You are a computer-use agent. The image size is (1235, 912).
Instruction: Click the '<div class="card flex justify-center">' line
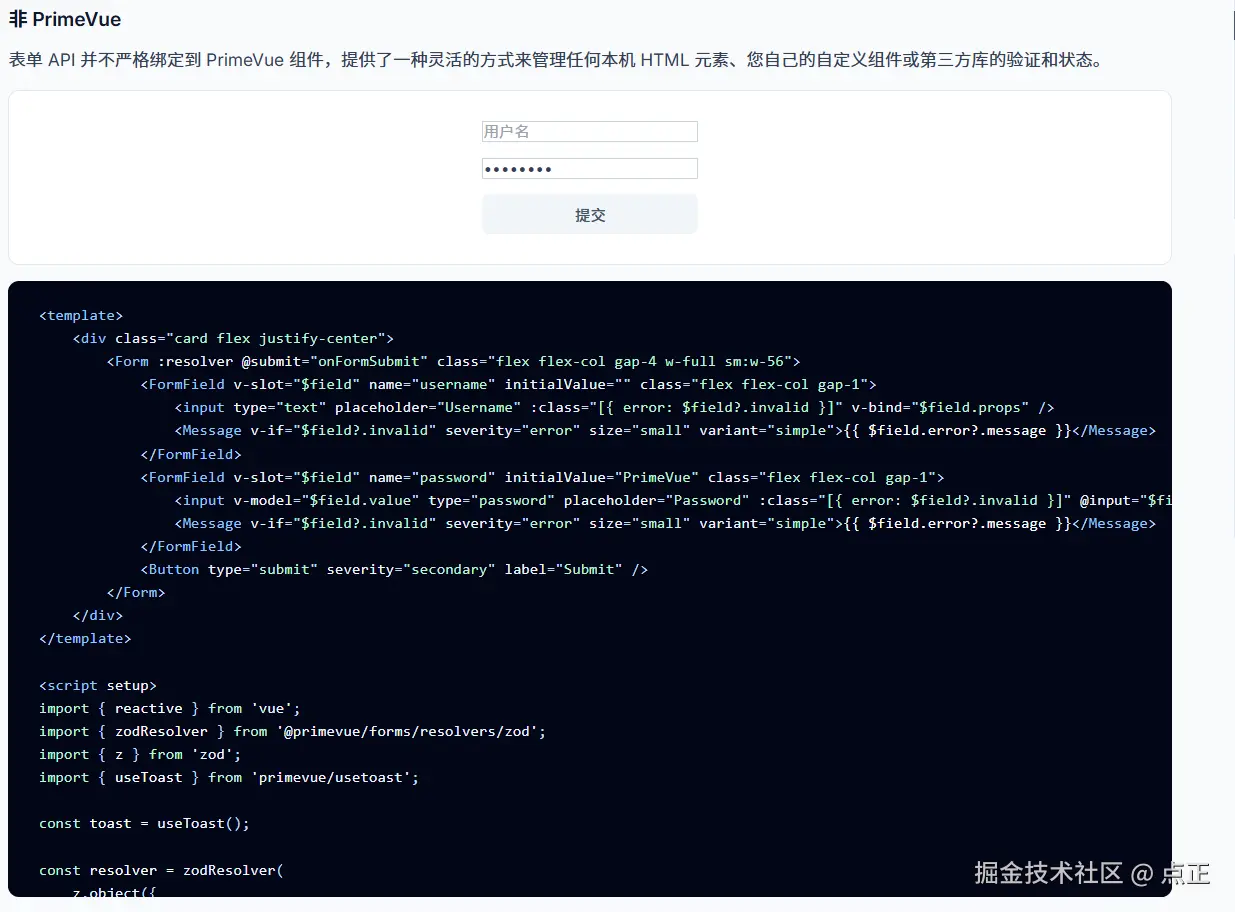click(x=233, y=338)
